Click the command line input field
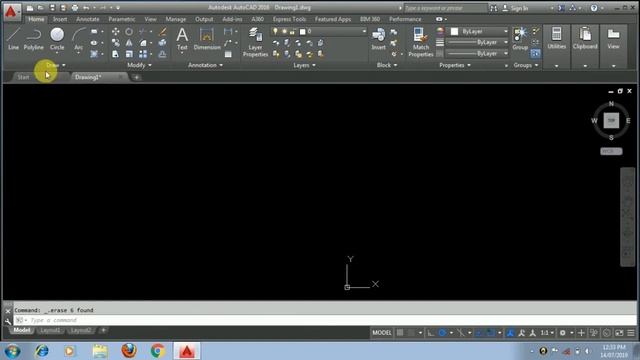This screenshot has height=360, width=640. [x=324, y=320]
